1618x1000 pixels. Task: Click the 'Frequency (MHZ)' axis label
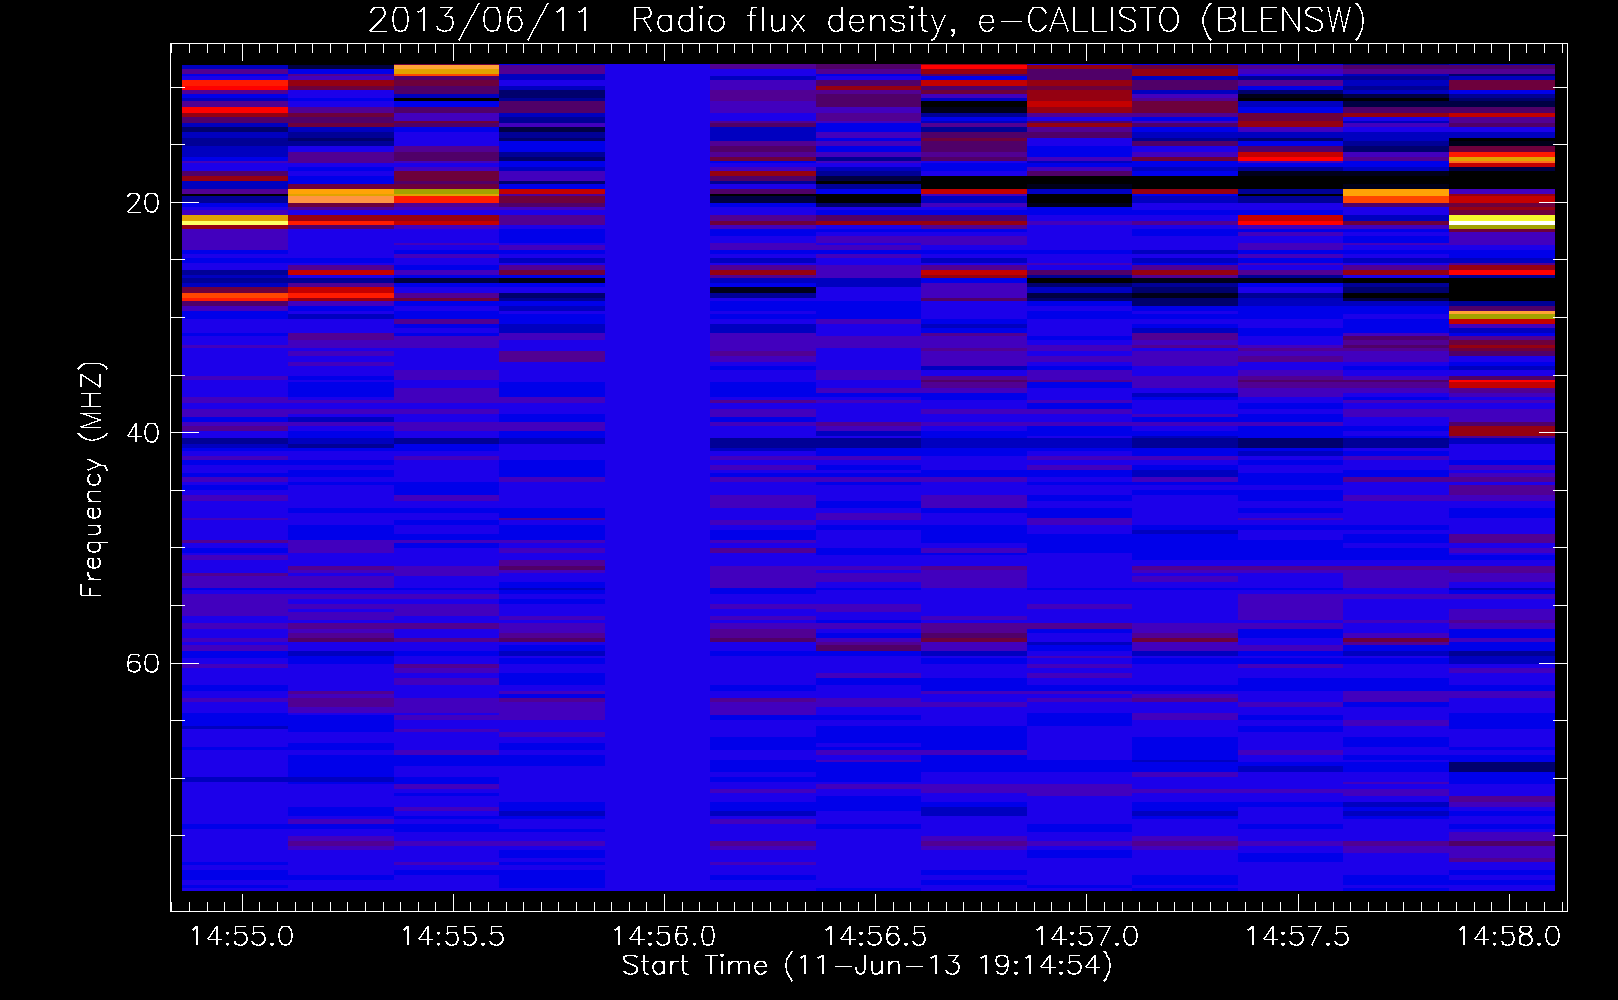91,479
